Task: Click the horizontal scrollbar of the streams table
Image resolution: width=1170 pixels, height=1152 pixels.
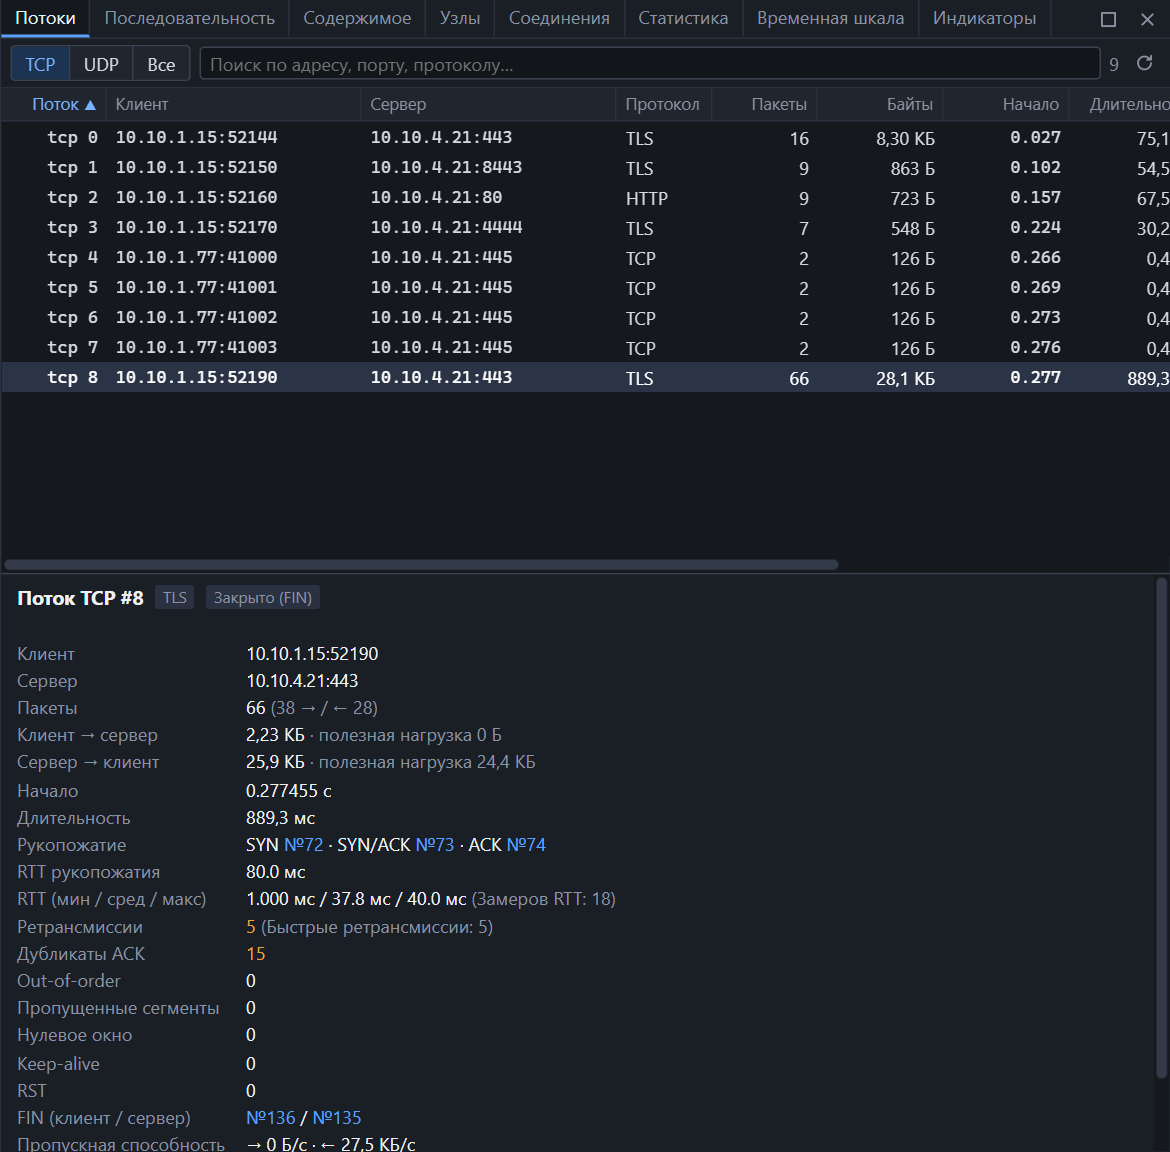Action: tap(422, 565)
